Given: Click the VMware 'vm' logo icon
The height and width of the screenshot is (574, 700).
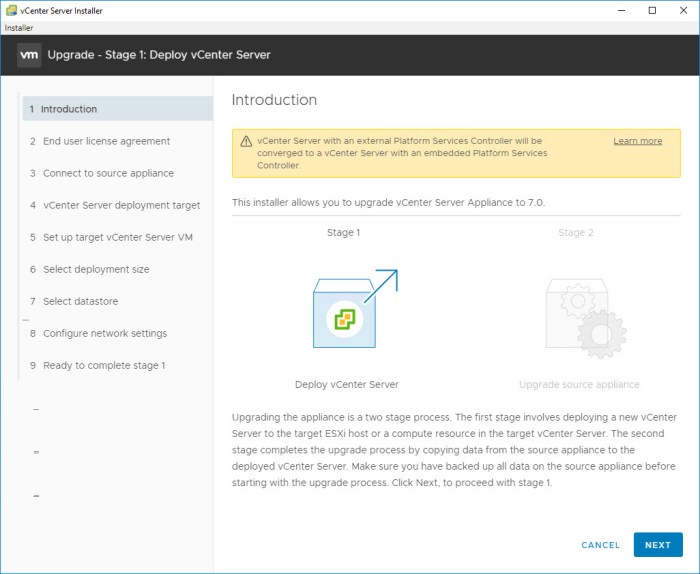Looking at the screenshot, I should click(28, 55).
